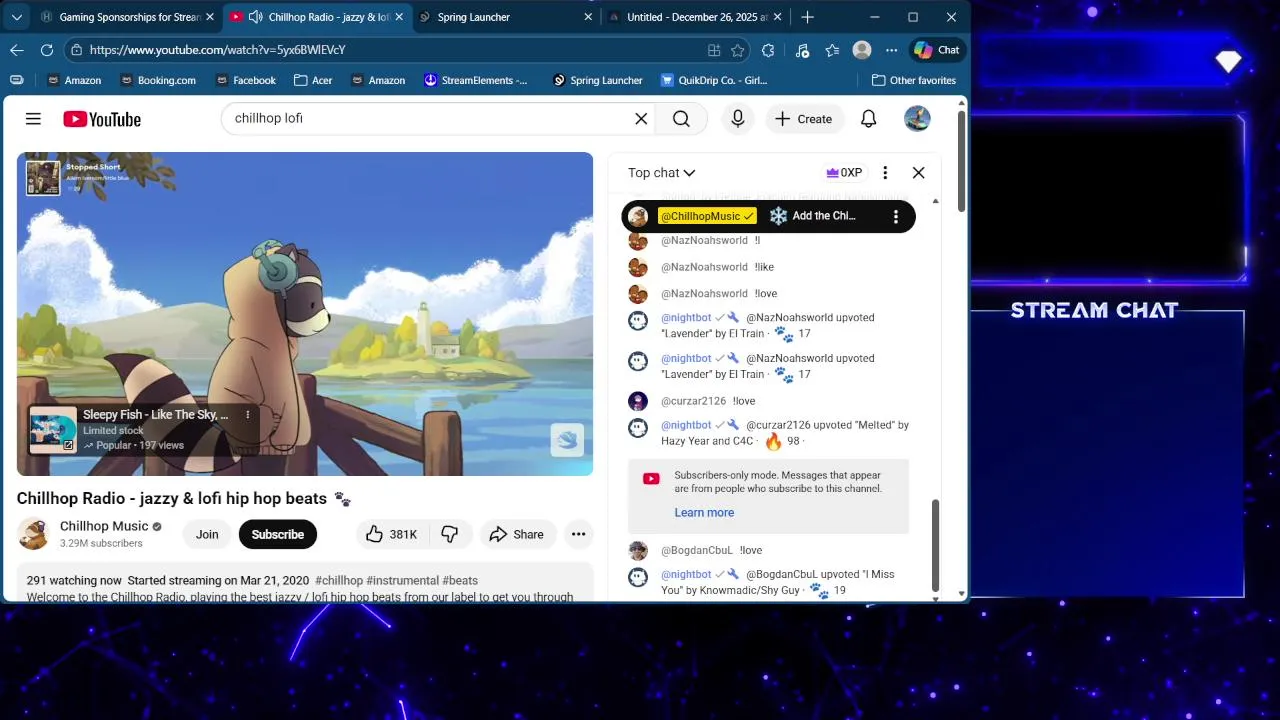Image resolution: width=1280 pixels, height=720 pixels.
Task: Open the browser profile icon
Action: (x=862, y=50)
